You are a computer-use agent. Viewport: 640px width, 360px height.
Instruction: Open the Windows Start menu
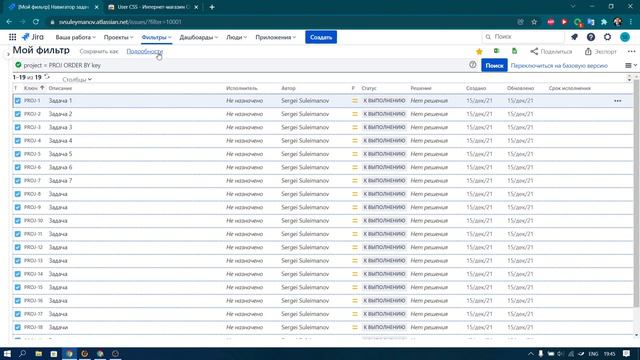(x=7, y=353)
